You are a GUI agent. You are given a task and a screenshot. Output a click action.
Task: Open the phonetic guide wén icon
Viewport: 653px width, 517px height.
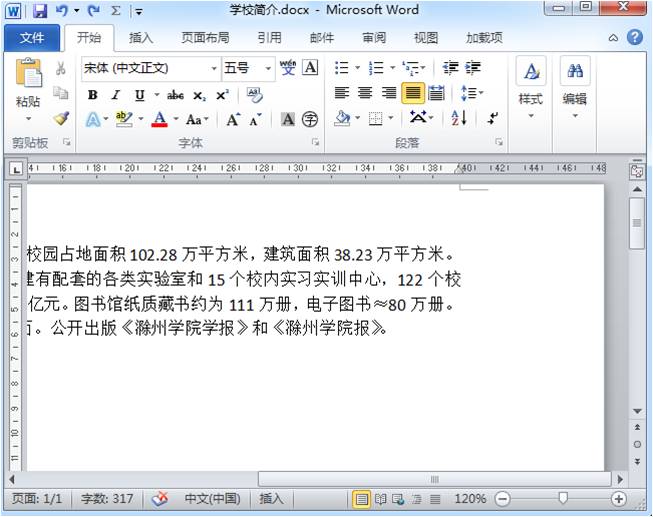(288, 67)
